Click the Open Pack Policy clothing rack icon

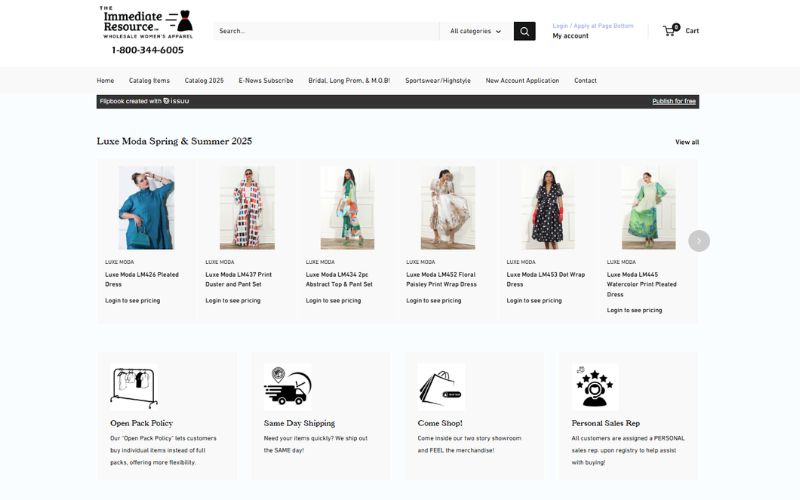(134, 387)
